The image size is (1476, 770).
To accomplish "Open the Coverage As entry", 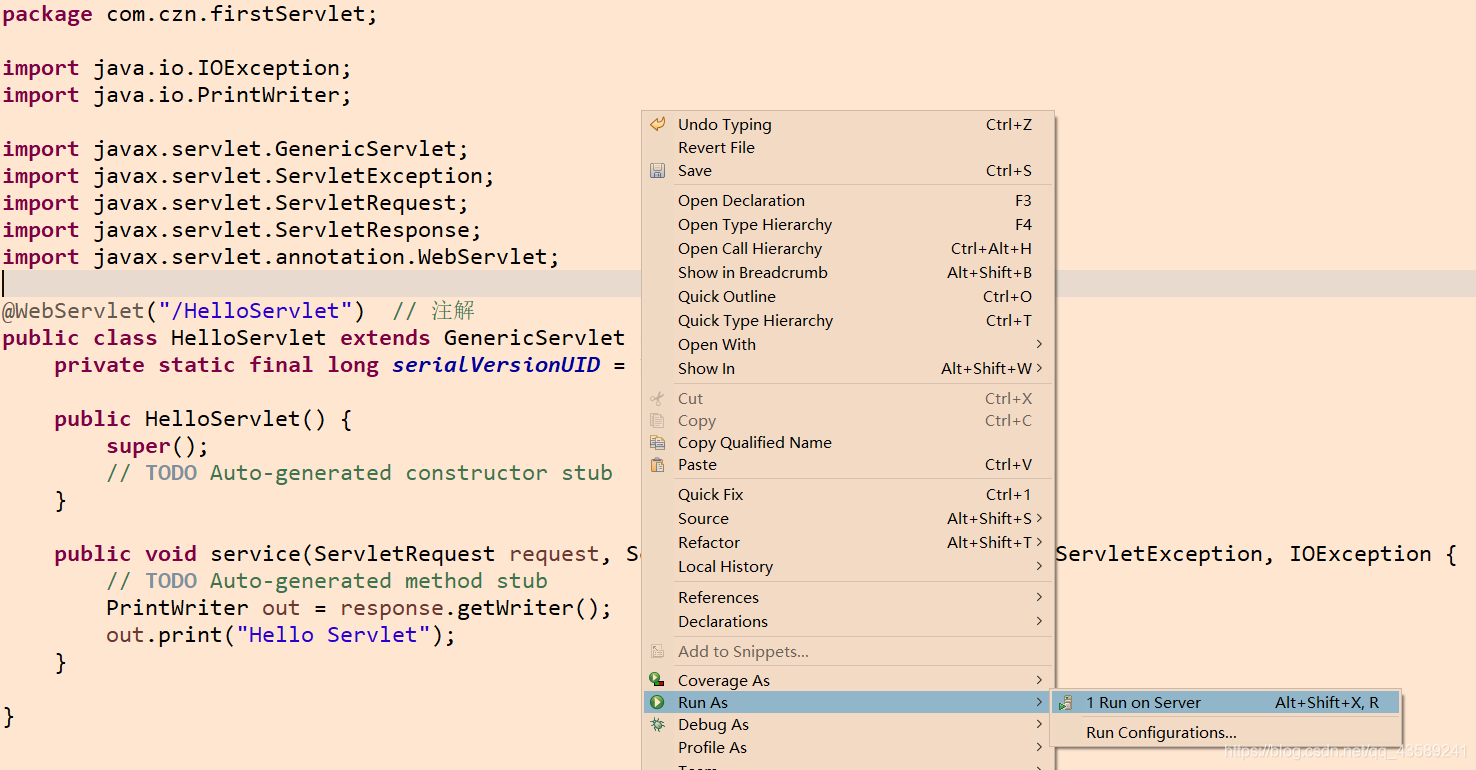I will point(848,681).
